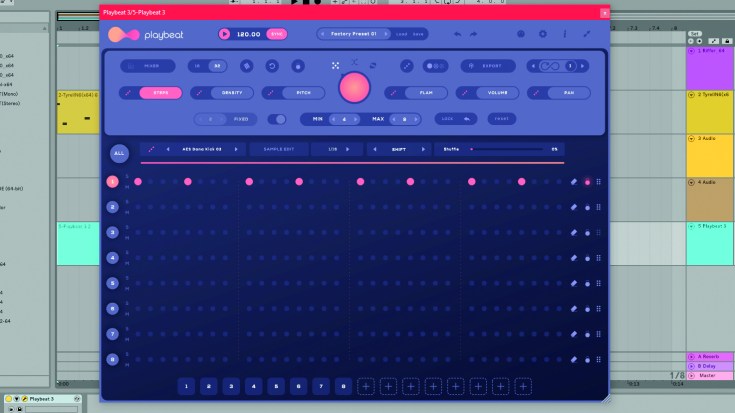Select the Pitch randomizer tab

(303, 93)
